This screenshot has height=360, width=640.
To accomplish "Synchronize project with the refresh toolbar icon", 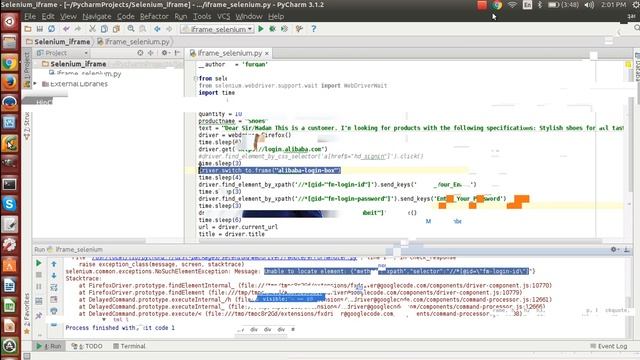I will (51, 29).
